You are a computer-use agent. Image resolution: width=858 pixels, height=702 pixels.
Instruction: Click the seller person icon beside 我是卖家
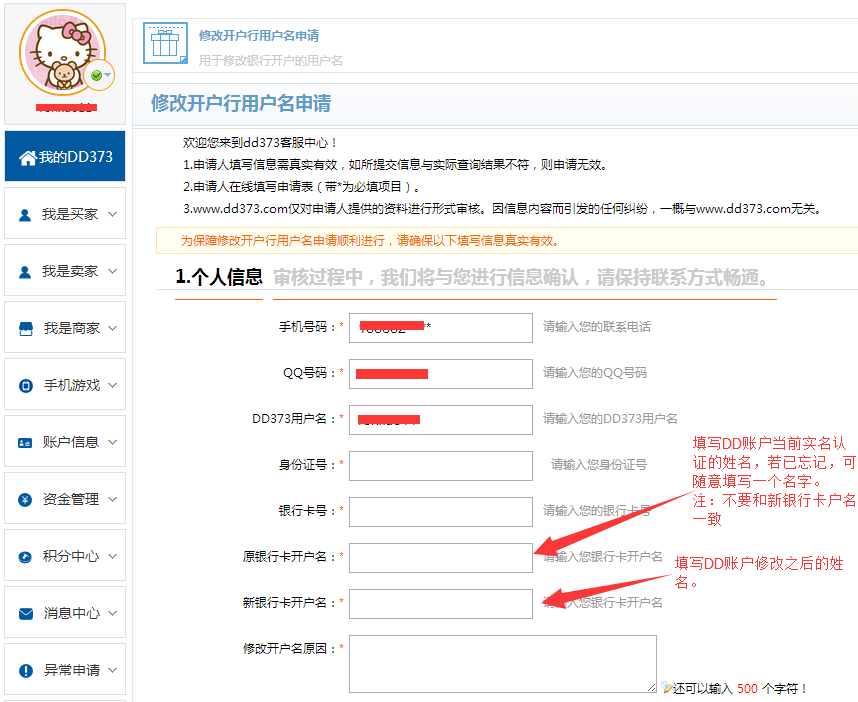(25, 272)
